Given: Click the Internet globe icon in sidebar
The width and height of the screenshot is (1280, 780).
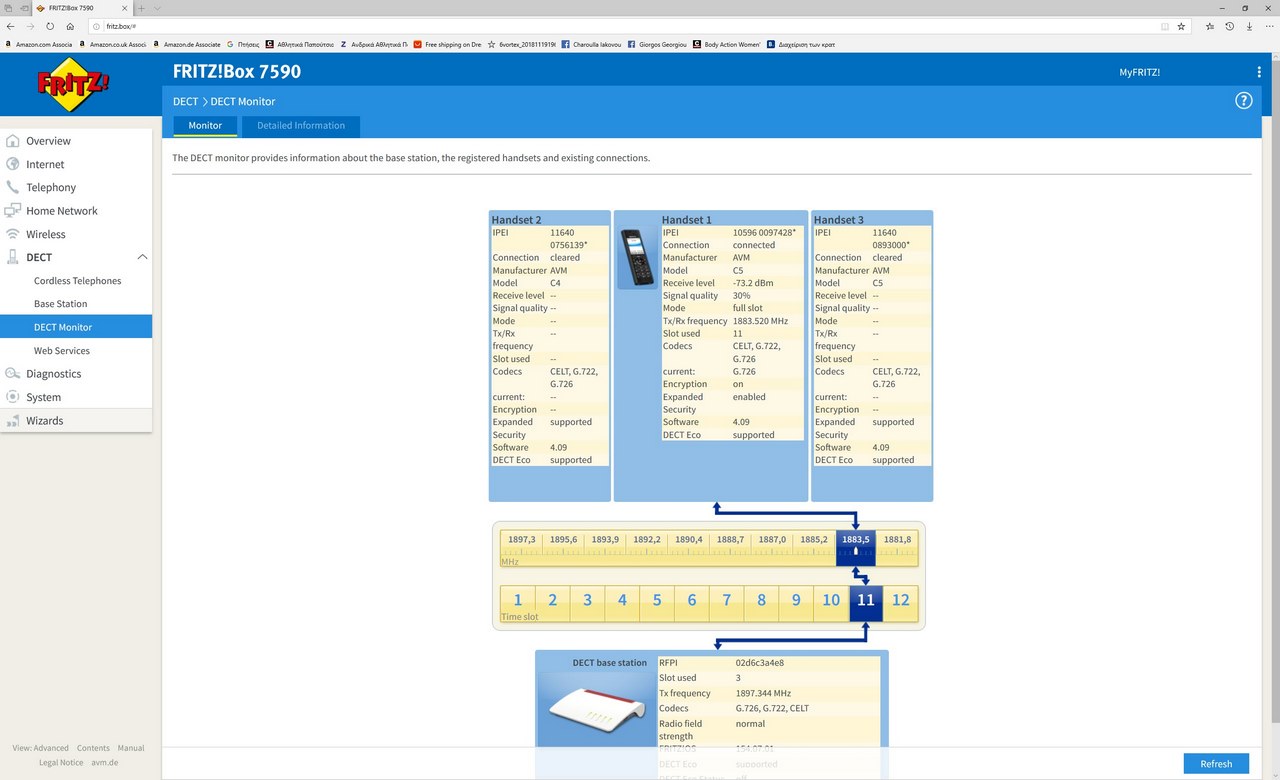Looking at the screenshot, I should [x=13, y=164].
